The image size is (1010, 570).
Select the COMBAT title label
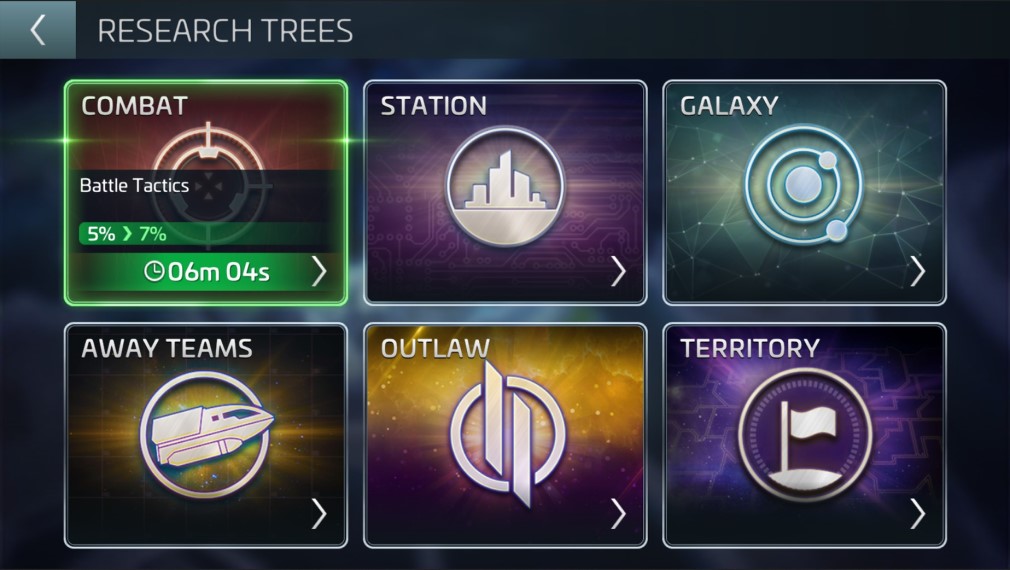[134, 106]
